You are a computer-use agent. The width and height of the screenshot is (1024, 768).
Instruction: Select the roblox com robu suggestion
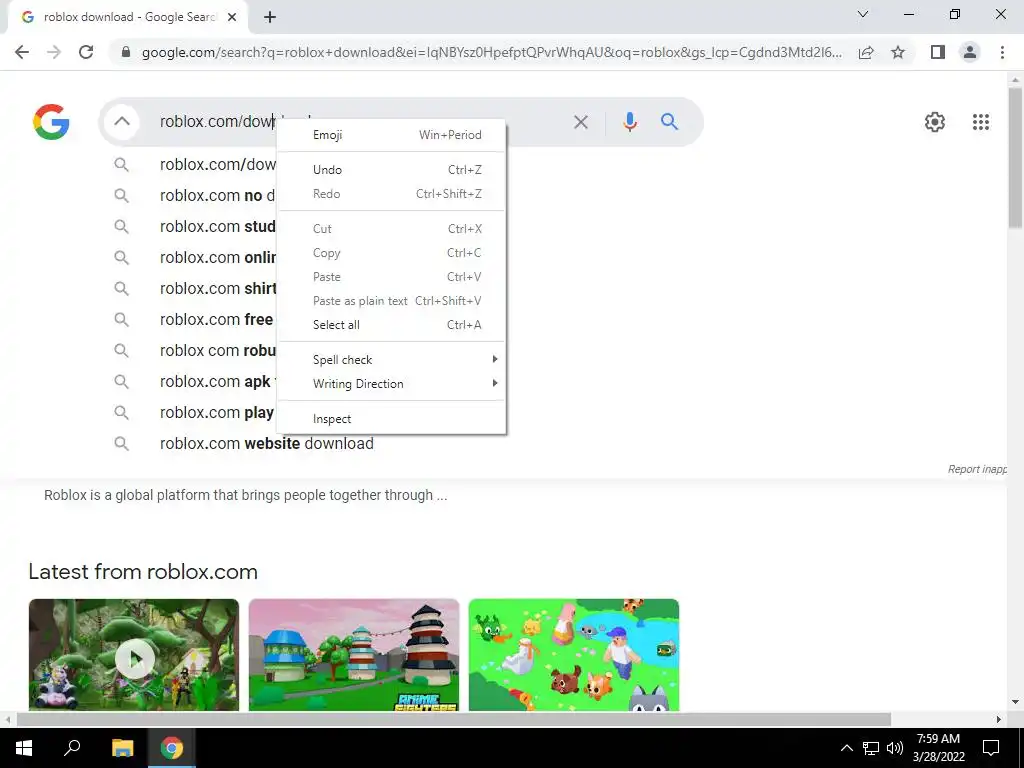pos(218,351)
